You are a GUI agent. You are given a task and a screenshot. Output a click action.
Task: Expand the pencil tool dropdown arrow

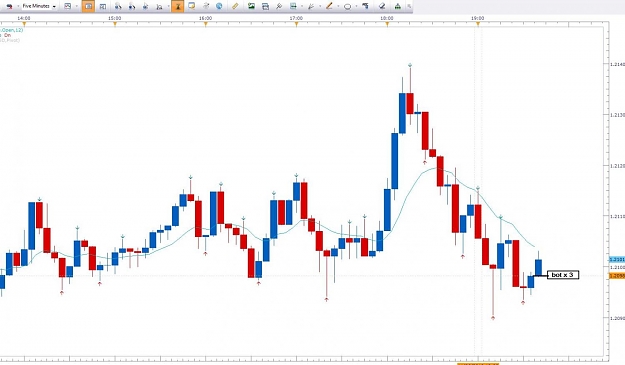click(338, 6)
